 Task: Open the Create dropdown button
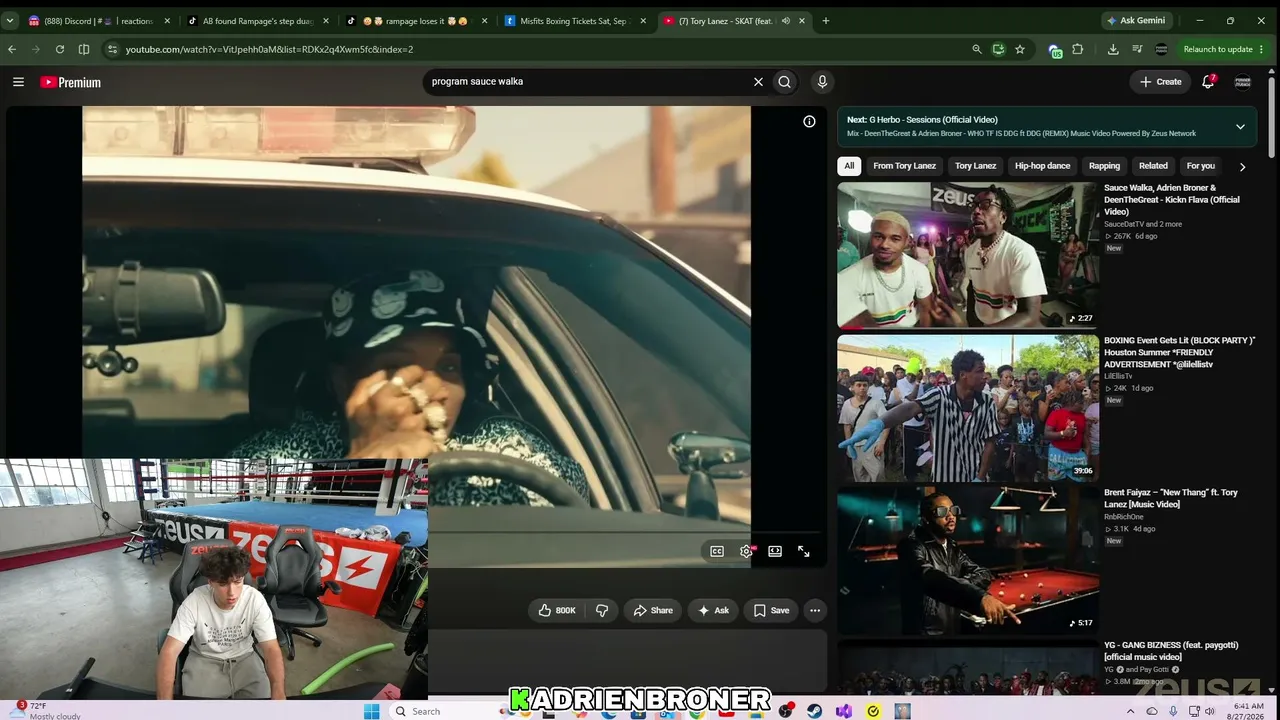pyautogui.click(x=1161, y=82)
